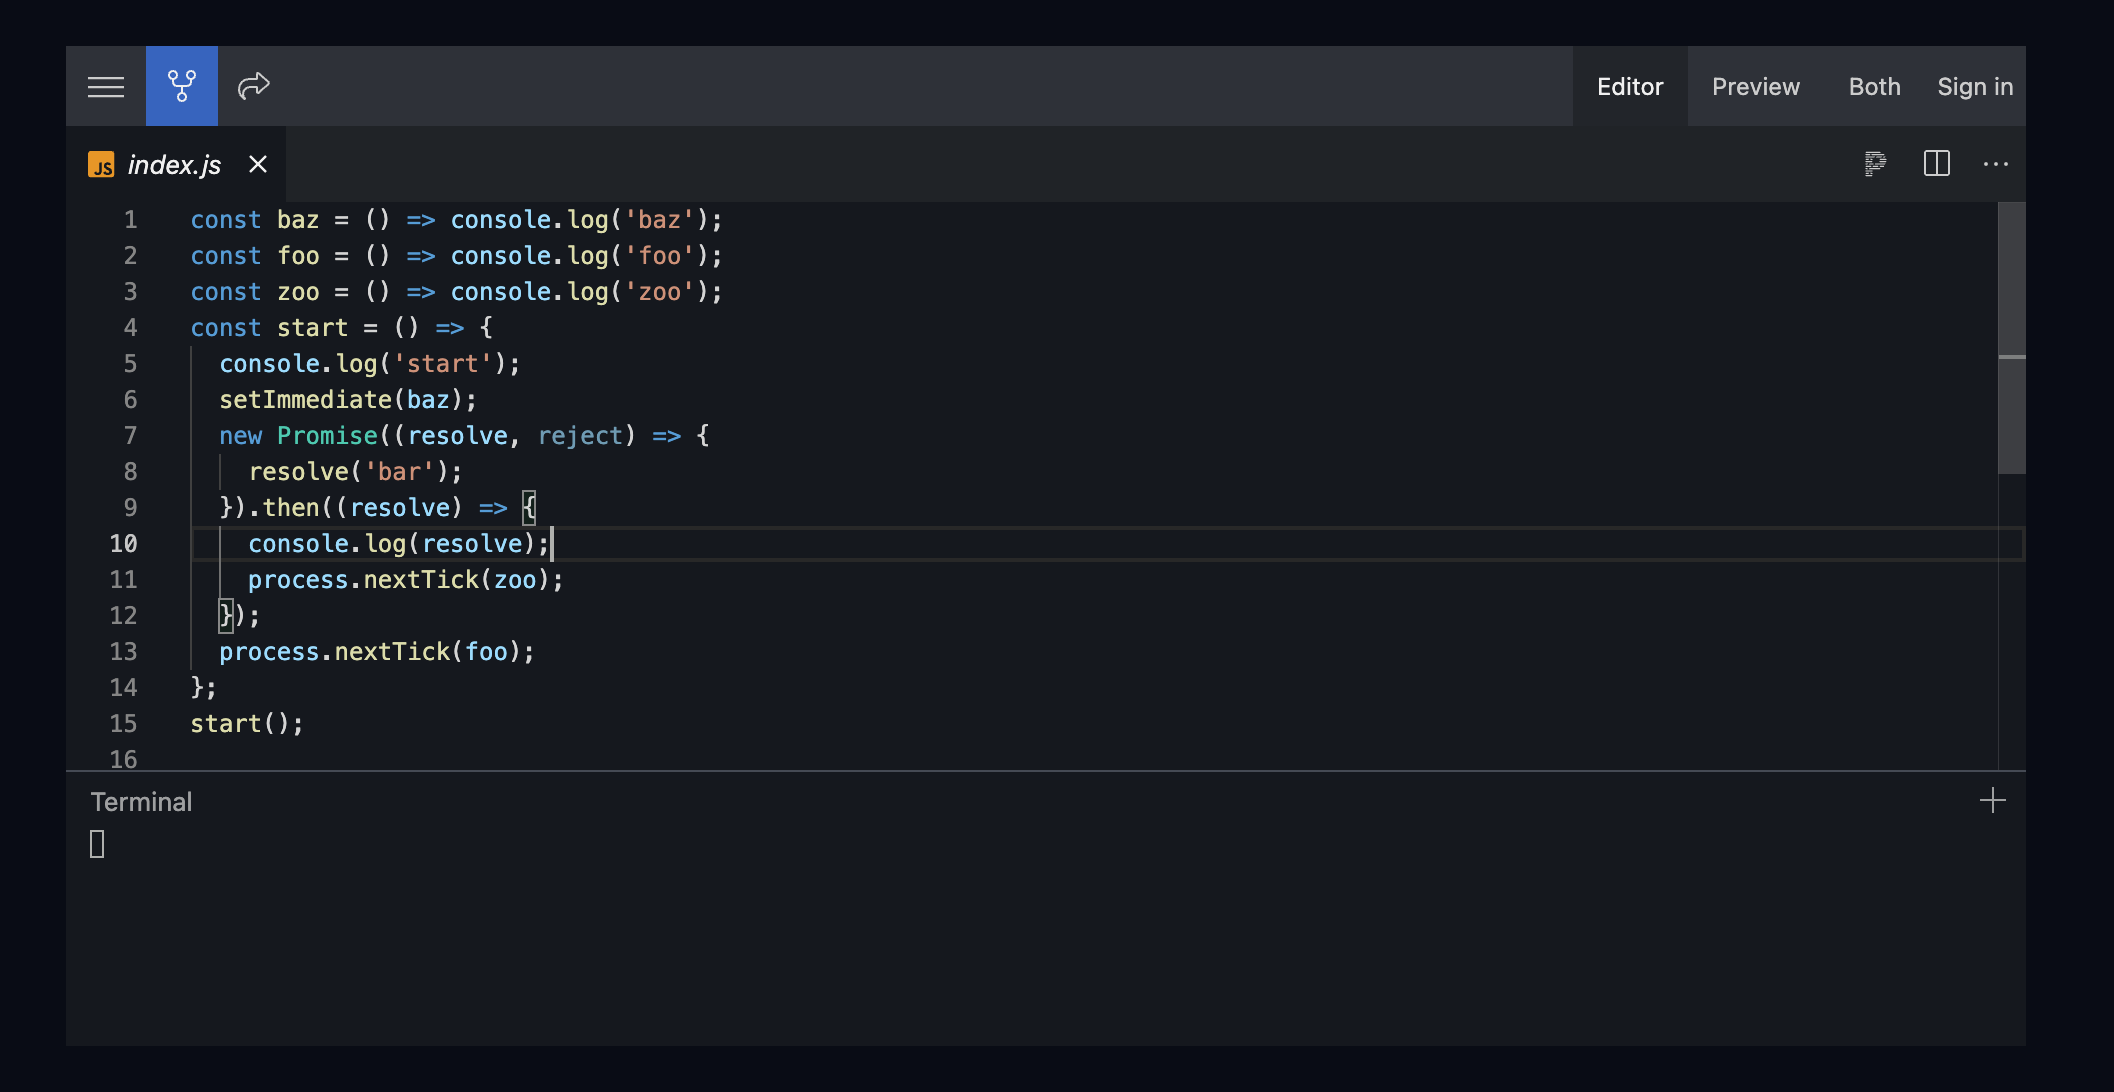Image resolution: width=2114 pixels, height=1092 pixels.
Task: Open the project options menu
Action: pyautogui.click(x=105, y=86)
